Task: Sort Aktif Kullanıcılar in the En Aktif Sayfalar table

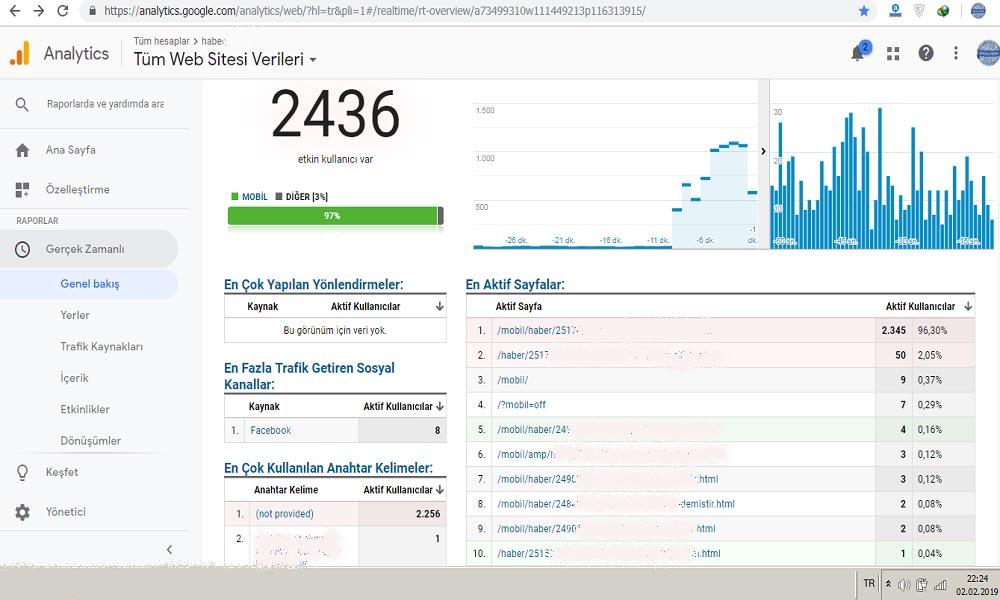Action: tap(968, 307)
